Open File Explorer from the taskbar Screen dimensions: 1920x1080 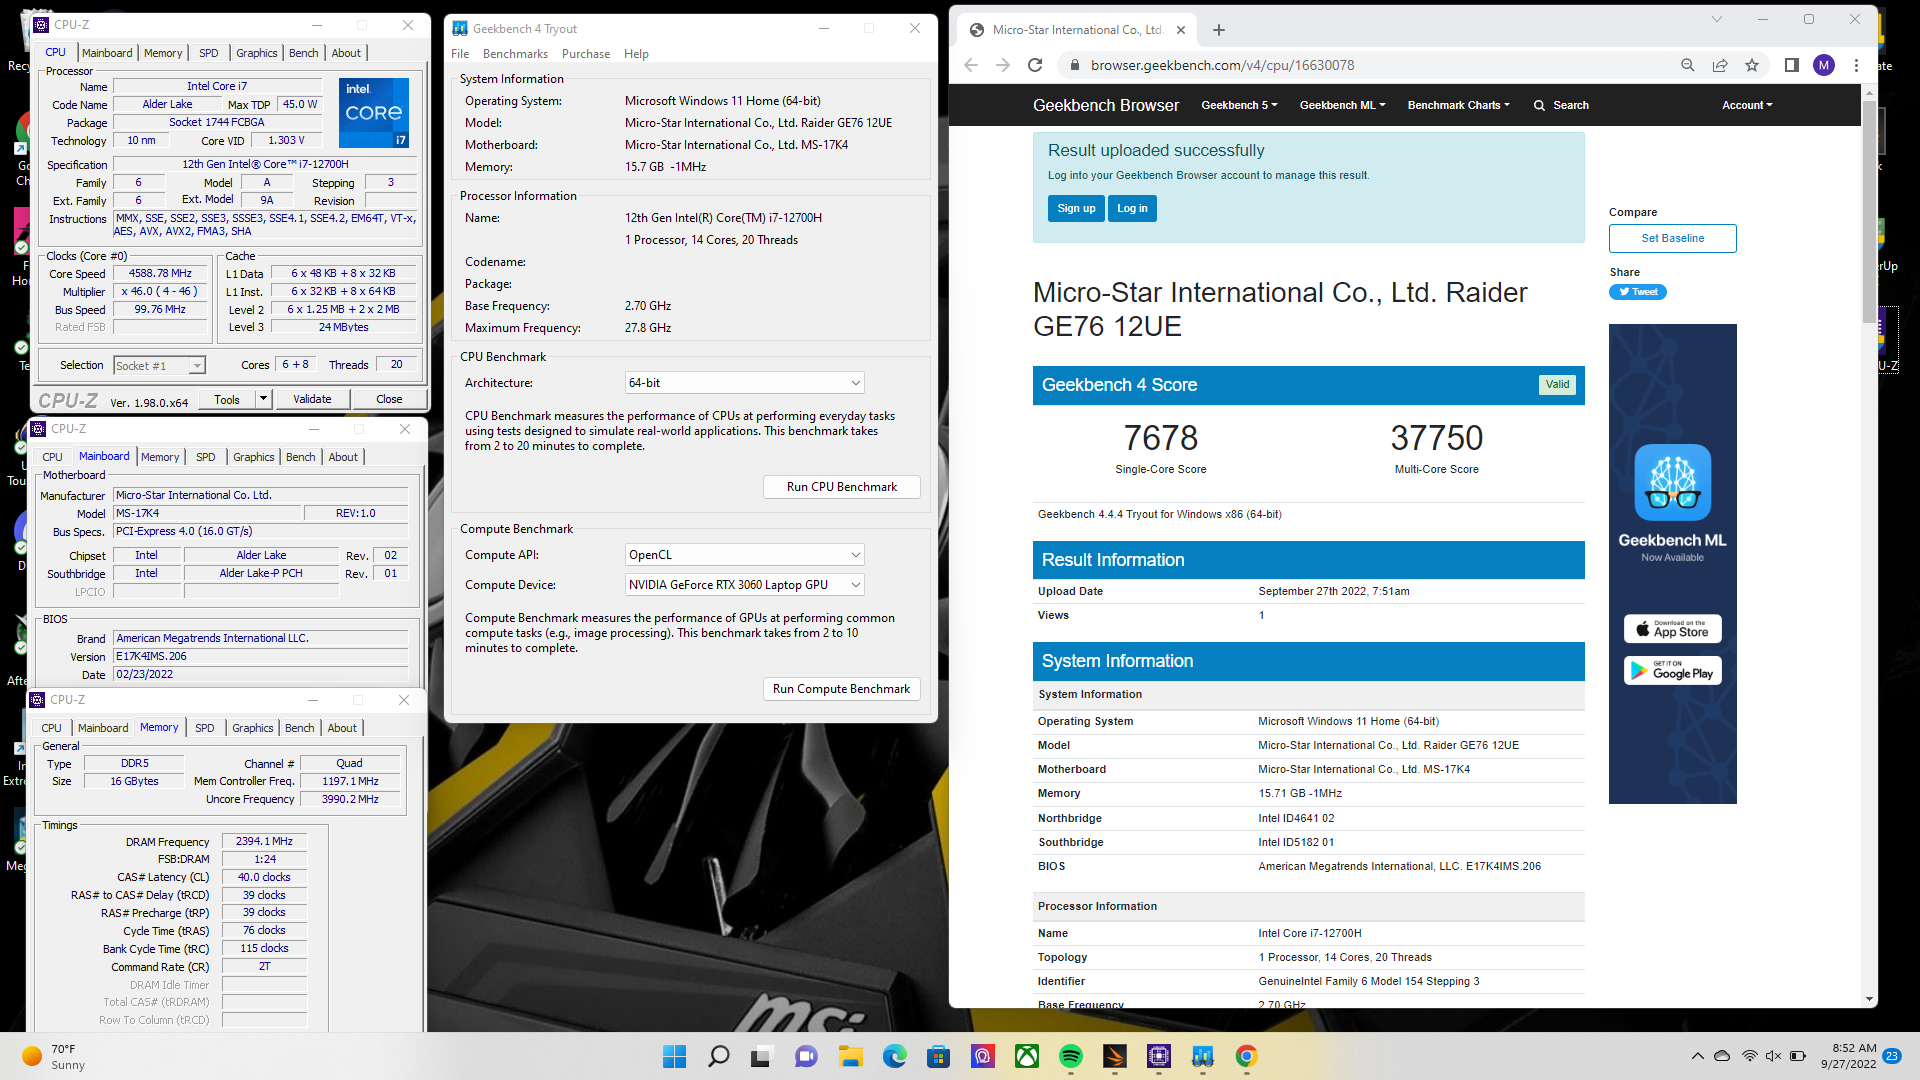850,1056
